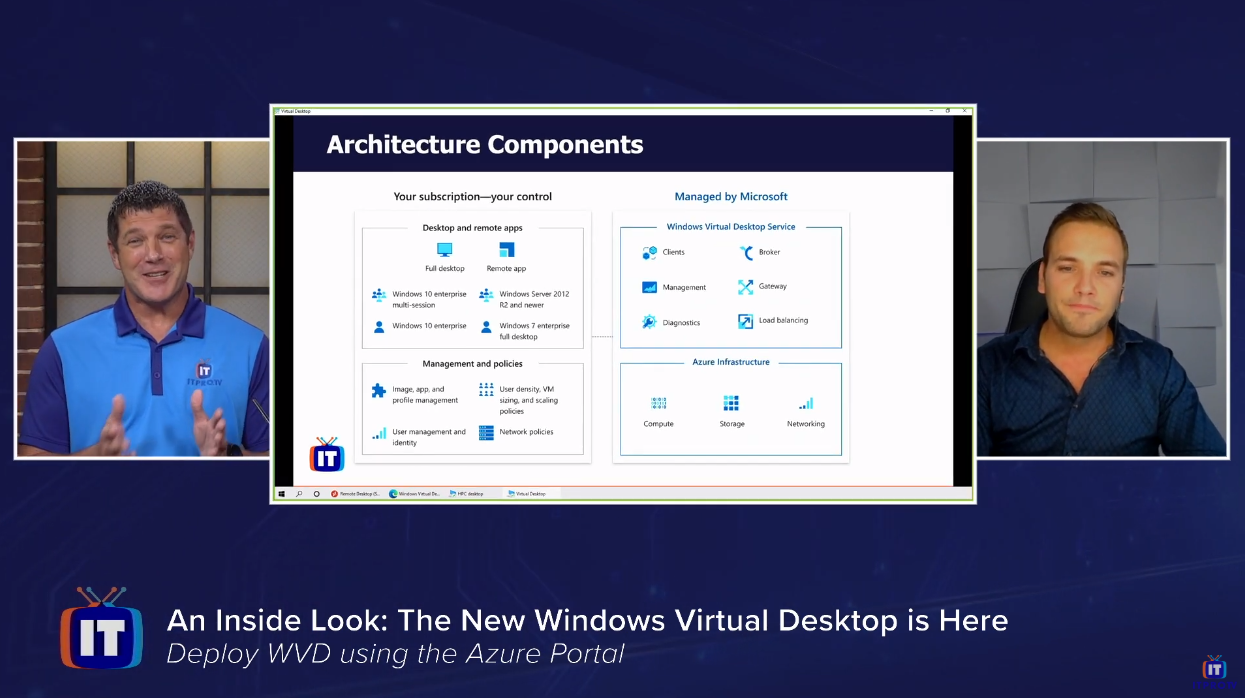The height and width of the screenshot is (698, 1245).
Task: Select the Clients icon under WVD Service
Action: 650,252
